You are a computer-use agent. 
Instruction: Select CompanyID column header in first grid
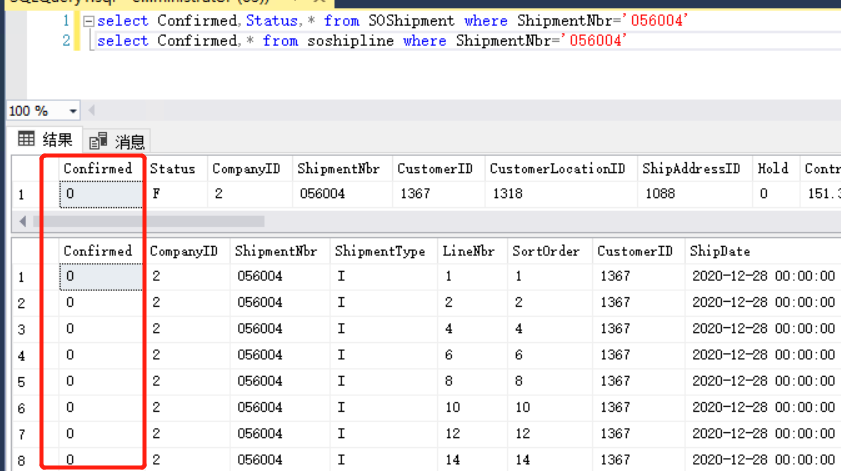click(x=249, y=168)
